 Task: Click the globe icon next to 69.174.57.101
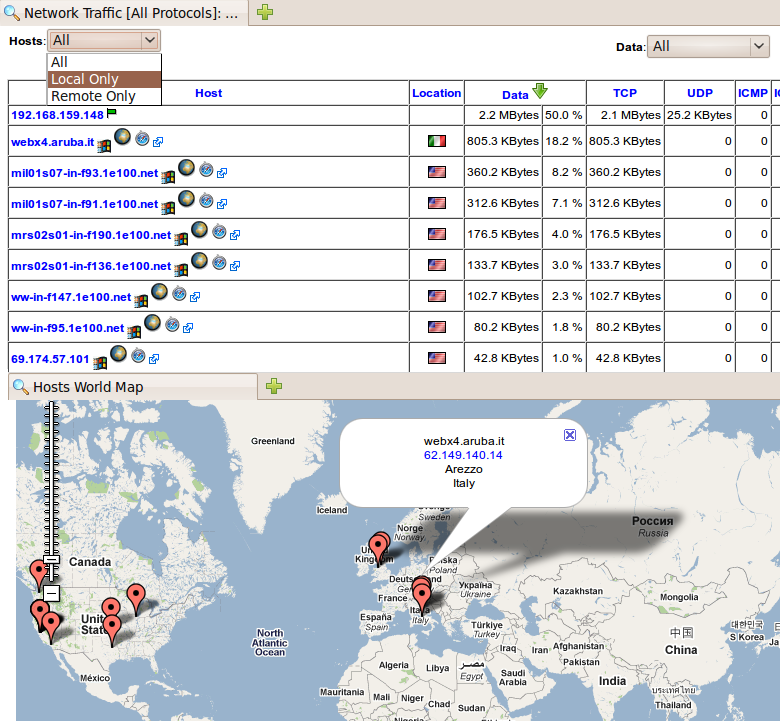[118, 353]
